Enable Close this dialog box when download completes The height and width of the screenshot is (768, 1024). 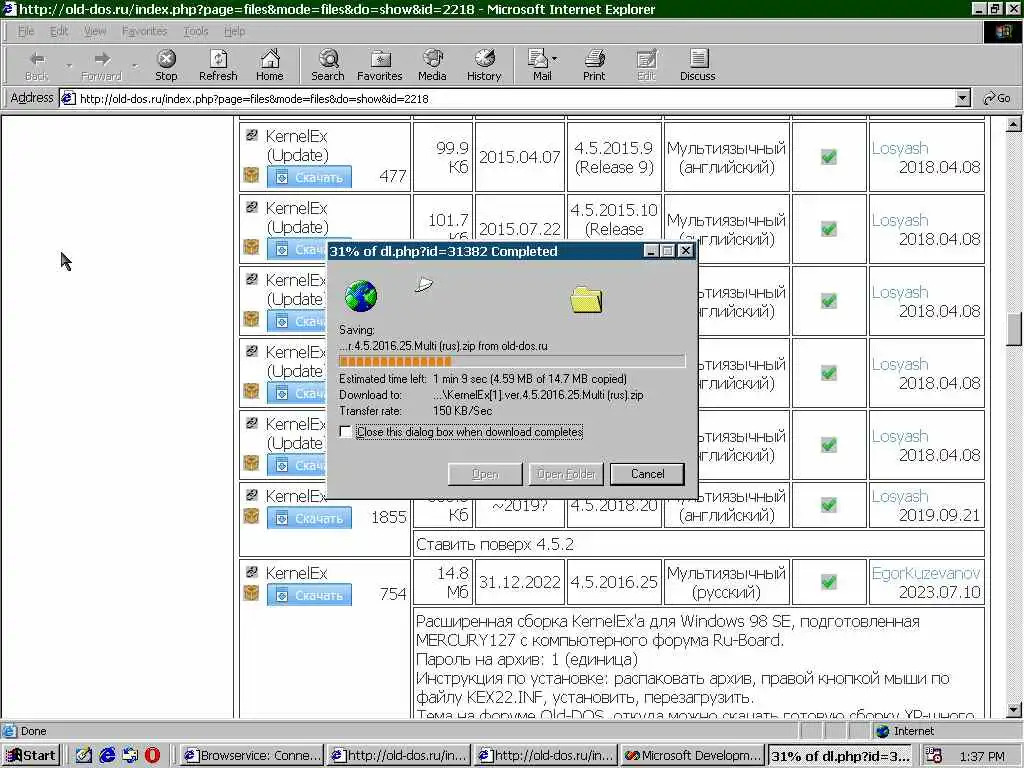coord(345,432)
